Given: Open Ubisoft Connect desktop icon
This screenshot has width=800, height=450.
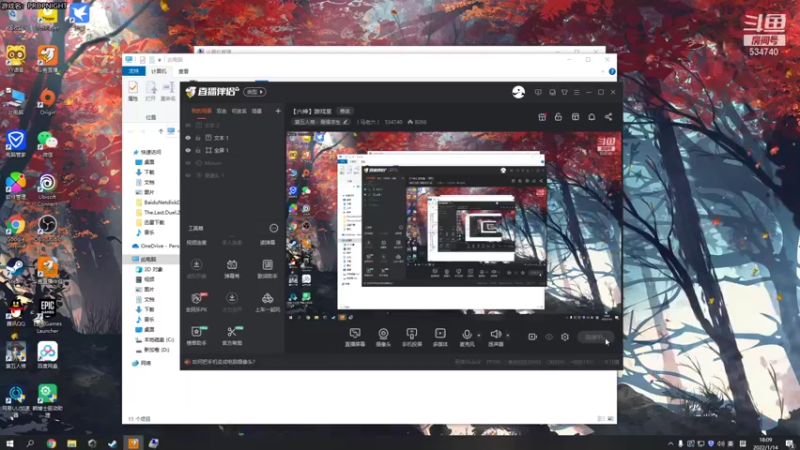Looking at the screenshot, I should (x=47, y=188).
